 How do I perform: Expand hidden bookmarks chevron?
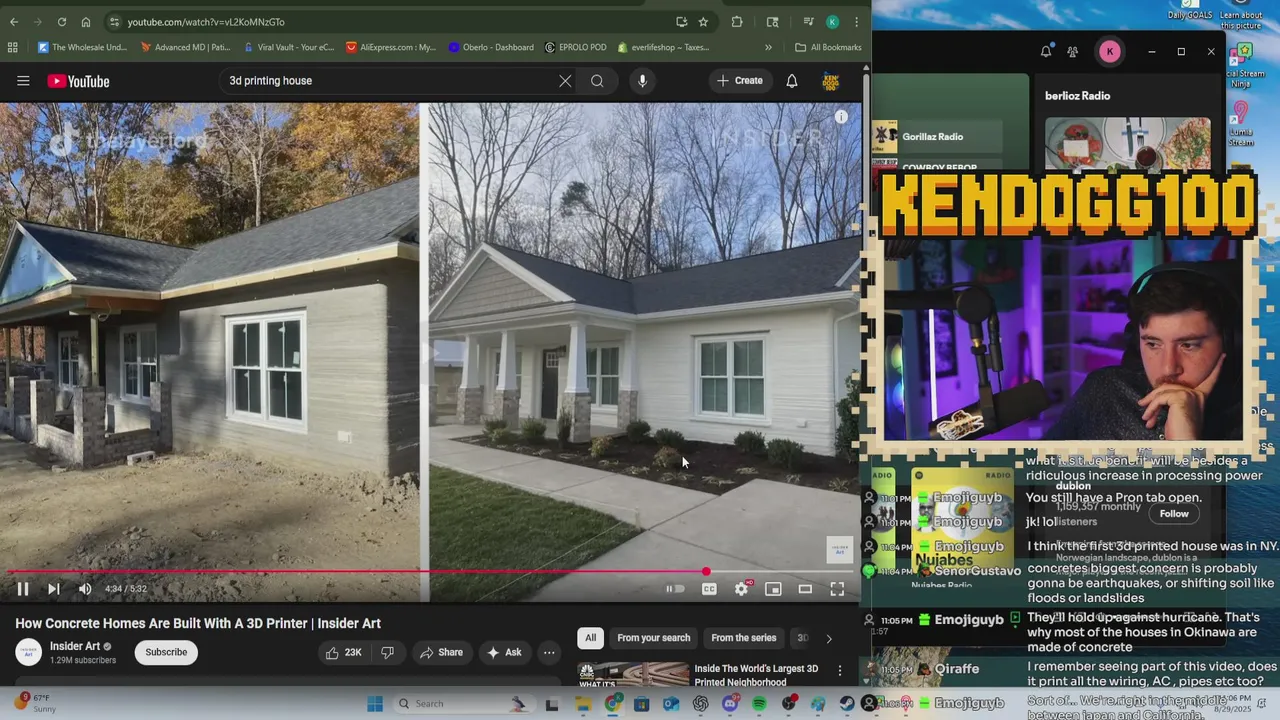pyautogui.click(x=768, y=47)
